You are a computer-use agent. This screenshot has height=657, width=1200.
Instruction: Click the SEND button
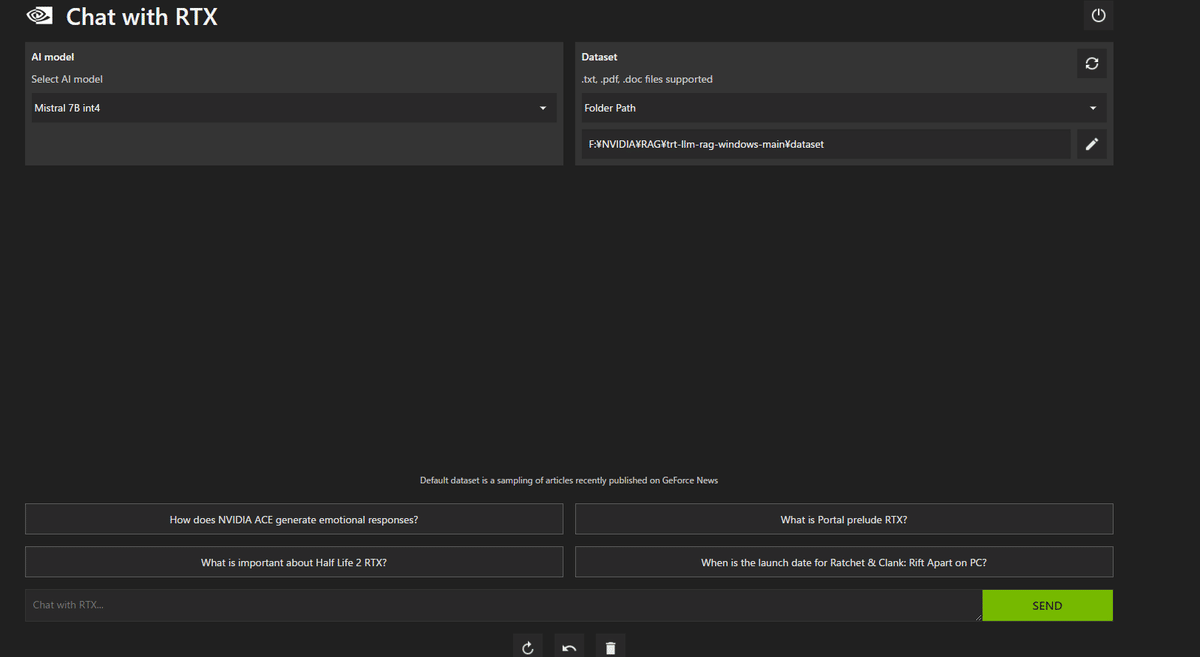tap(1047, 605)
